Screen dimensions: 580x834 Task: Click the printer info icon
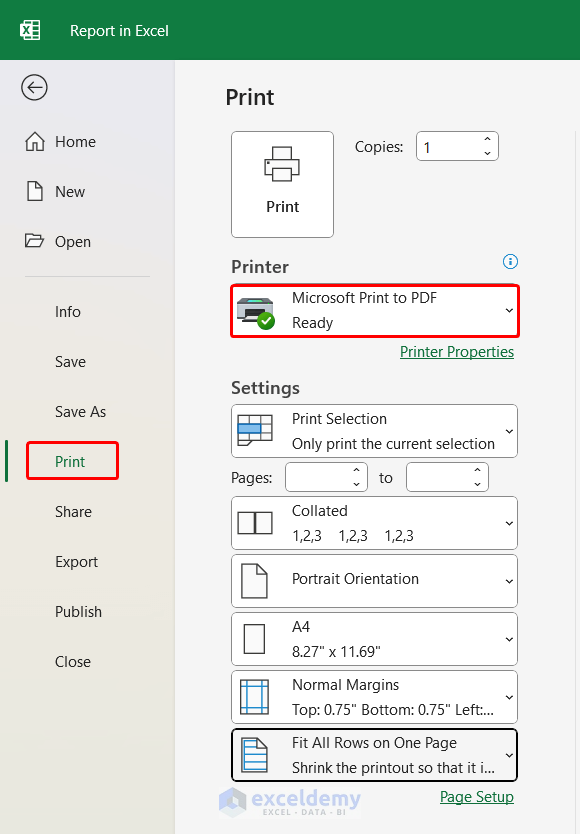[x=510, y=262]
